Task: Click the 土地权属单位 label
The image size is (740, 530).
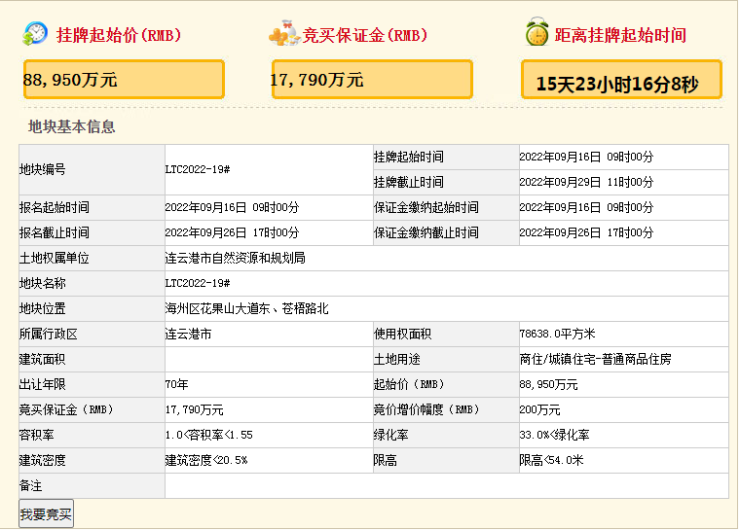Action: (x=54, y=258)
